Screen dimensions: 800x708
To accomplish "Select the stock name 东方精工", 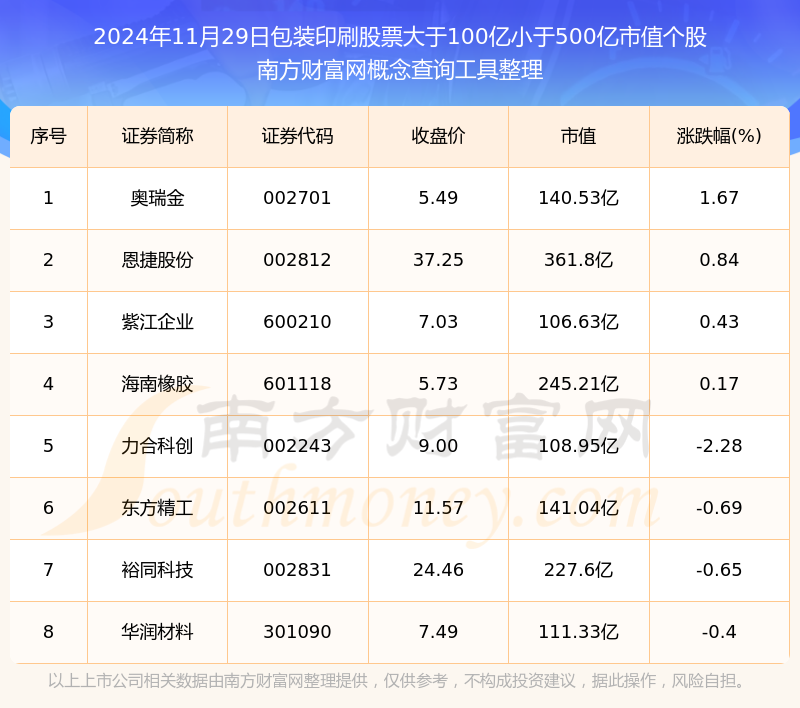I will 157,508.
